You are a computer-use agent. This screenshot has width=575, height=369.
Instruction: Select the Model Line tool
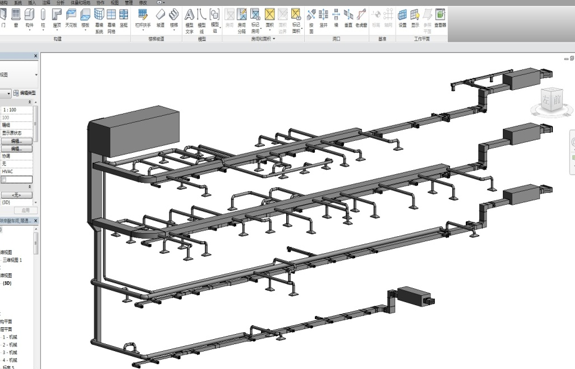click(202, 21)
